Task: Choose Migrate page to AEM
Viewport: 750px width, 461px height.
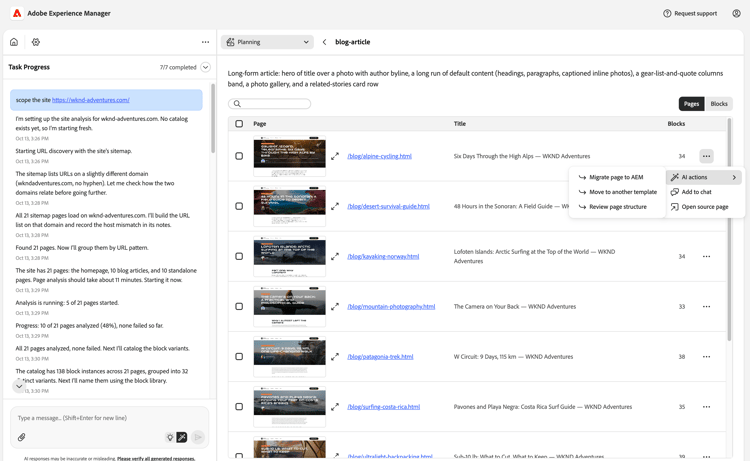Action: 617,177
